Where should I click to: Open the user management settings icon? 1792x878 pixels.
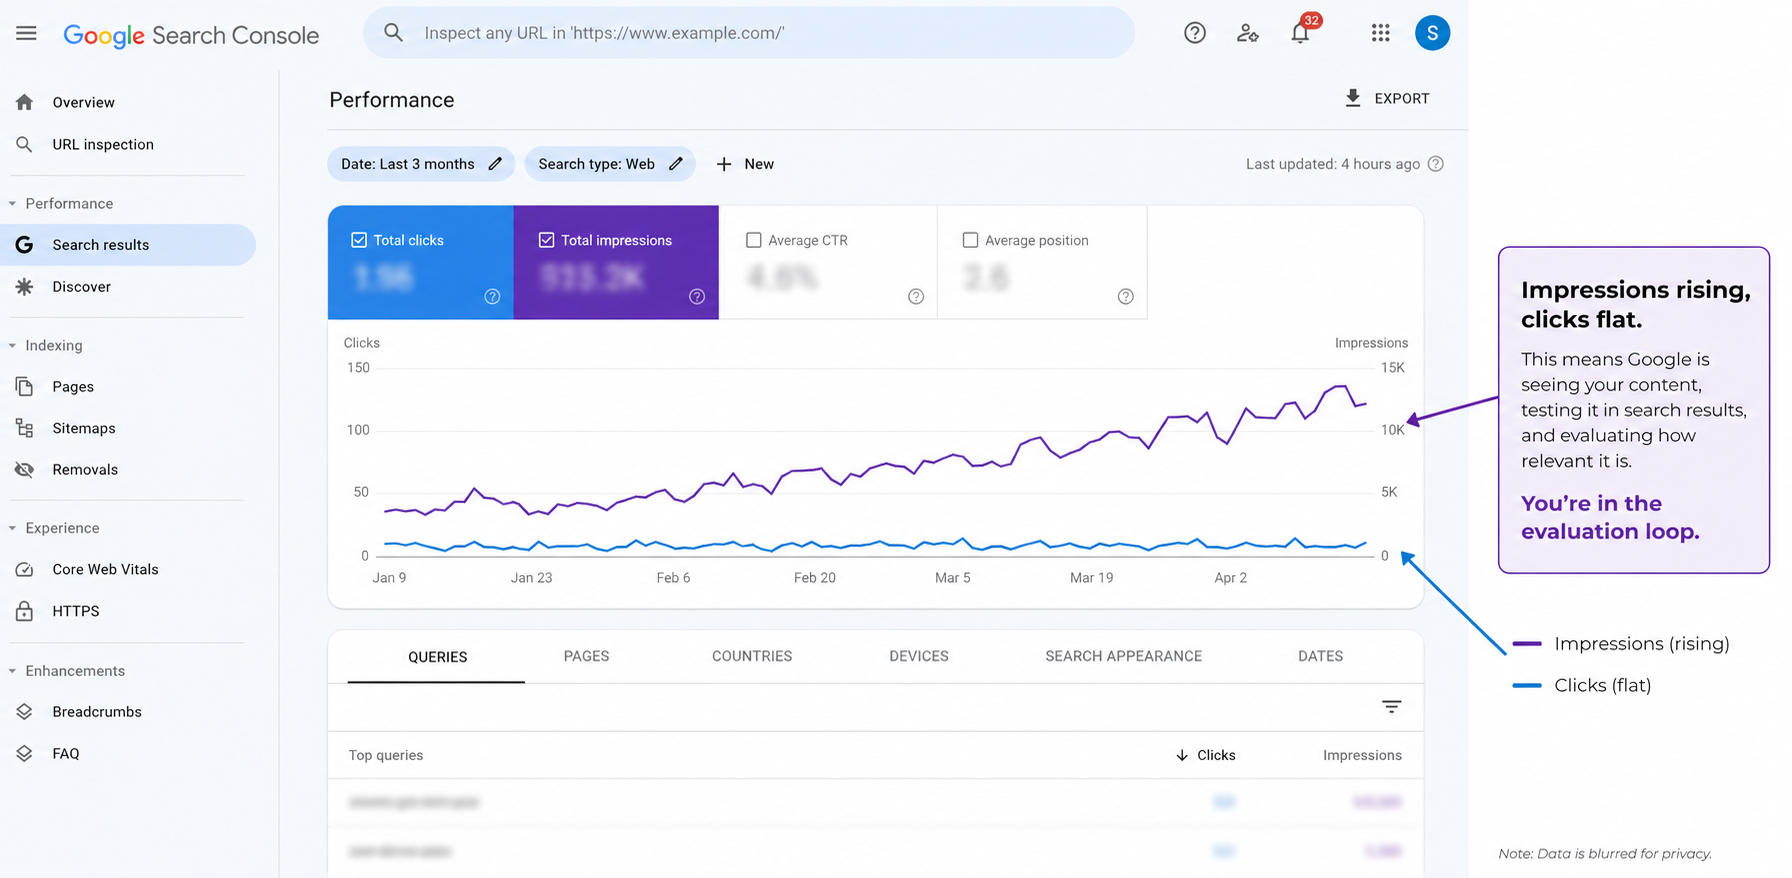(1247, 33)
